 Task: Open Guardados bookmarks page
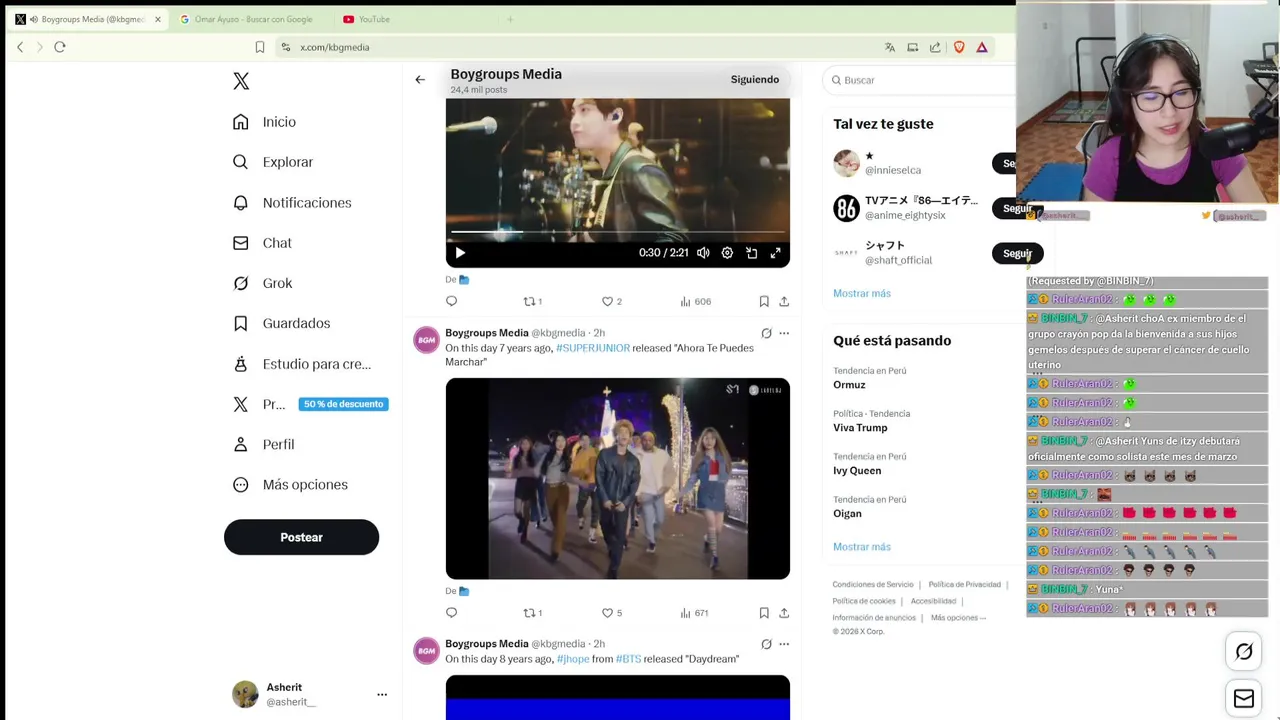281,323
